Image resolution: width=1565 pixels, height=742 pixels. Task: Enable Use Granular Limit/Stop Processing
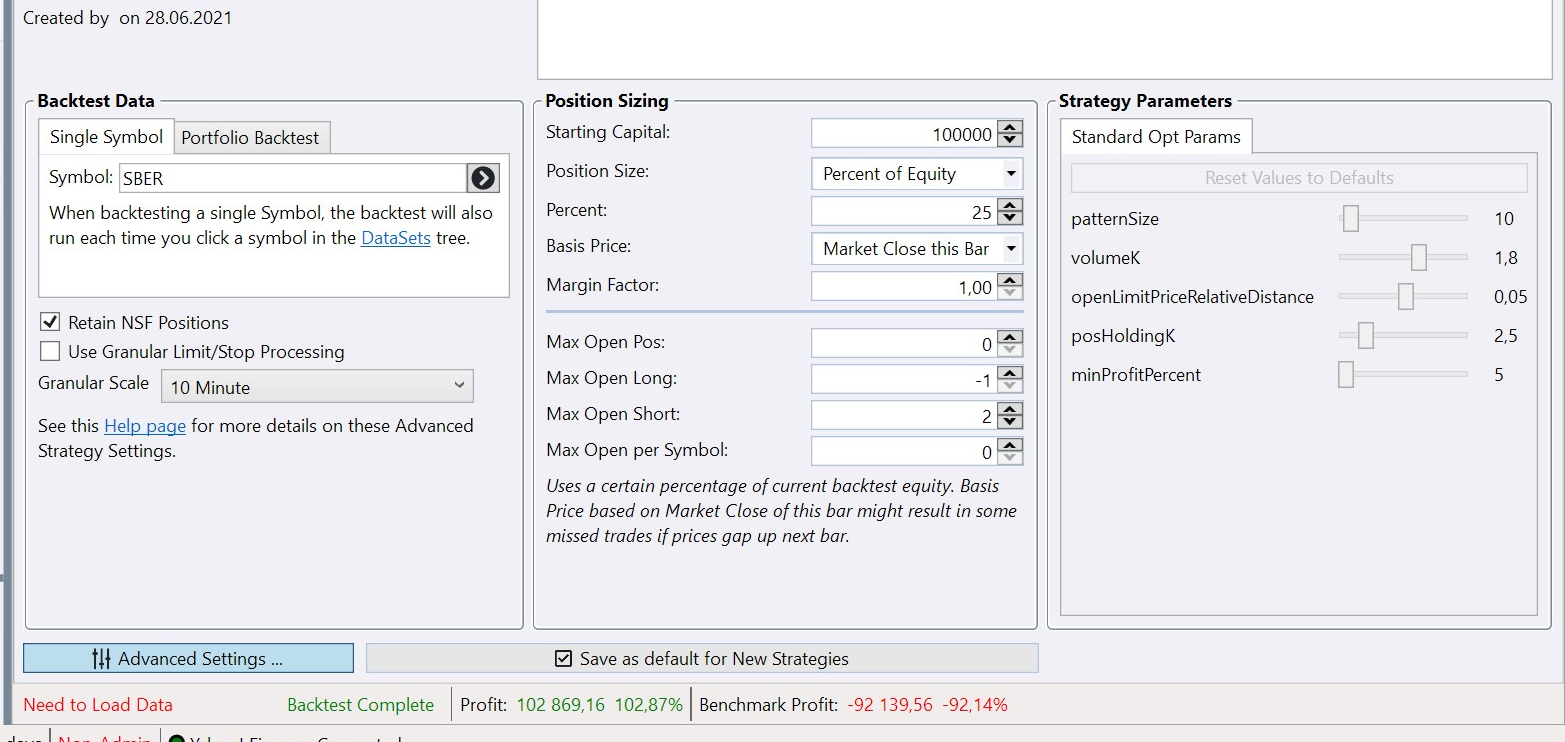click(x=49, y=351)
